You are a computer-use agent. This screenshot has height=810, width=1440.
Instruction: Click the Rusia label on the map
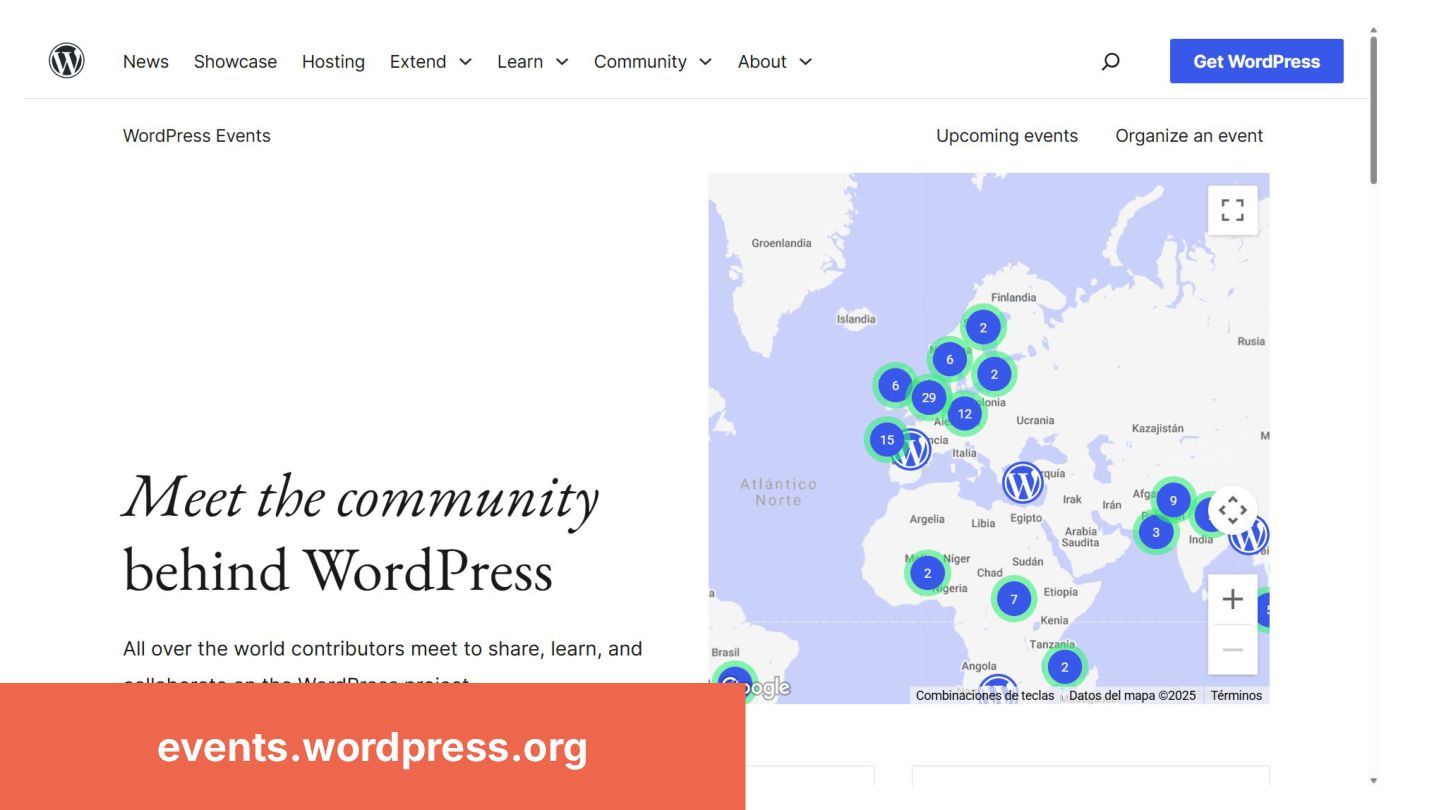point(1251,341)
